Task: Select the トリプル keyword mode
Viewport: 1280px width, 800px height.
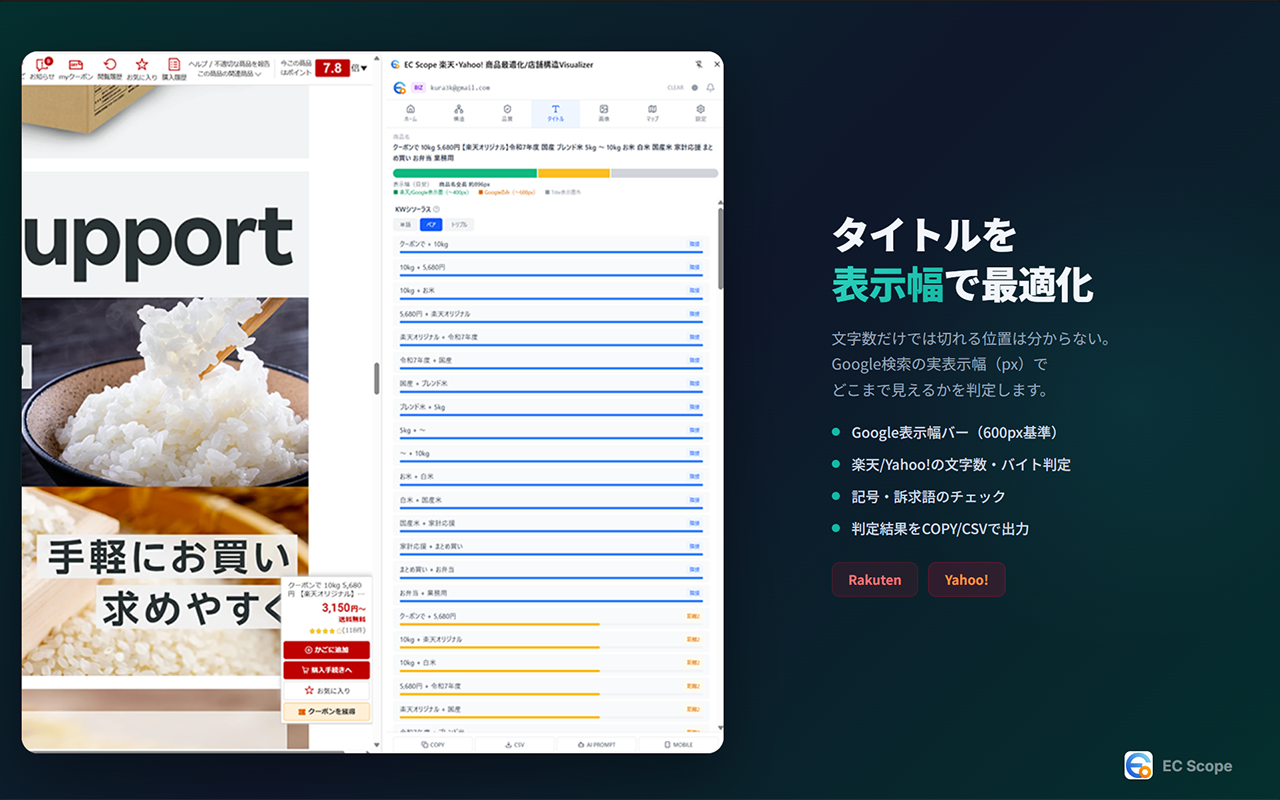Action: tap(458, 225)
